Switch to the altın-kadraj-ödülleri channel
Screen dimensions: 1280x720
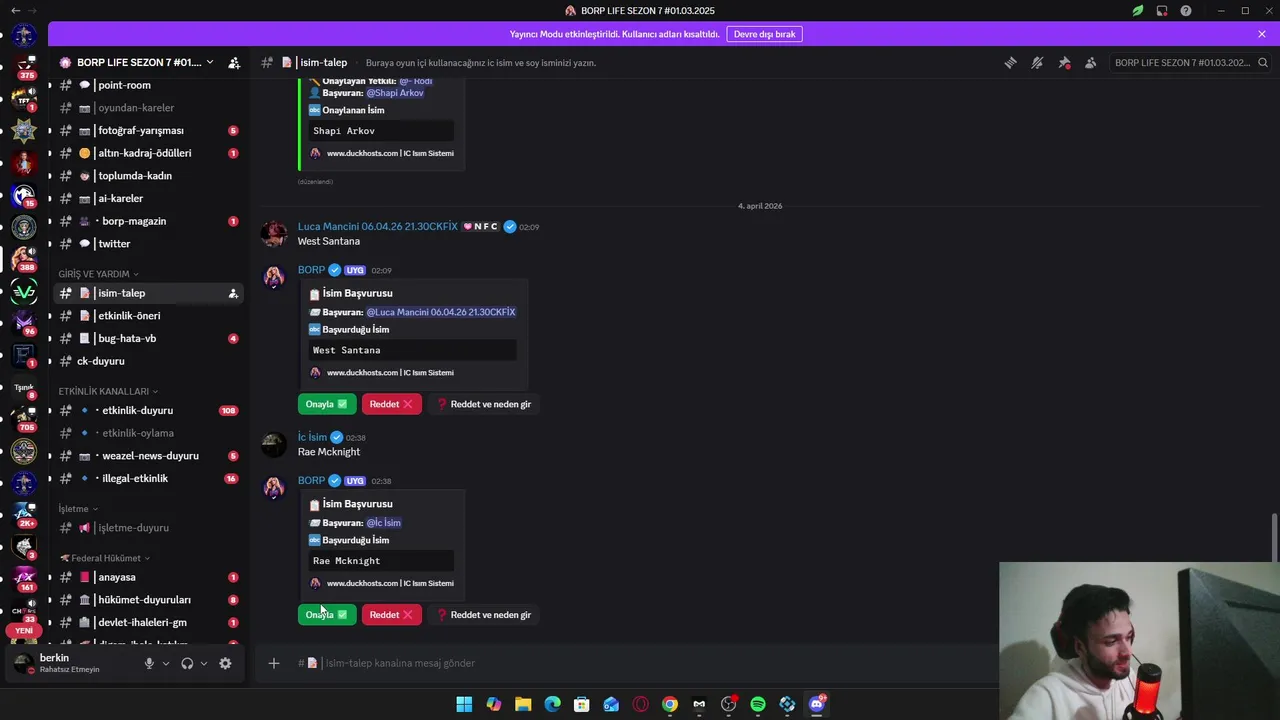(148, 153)
